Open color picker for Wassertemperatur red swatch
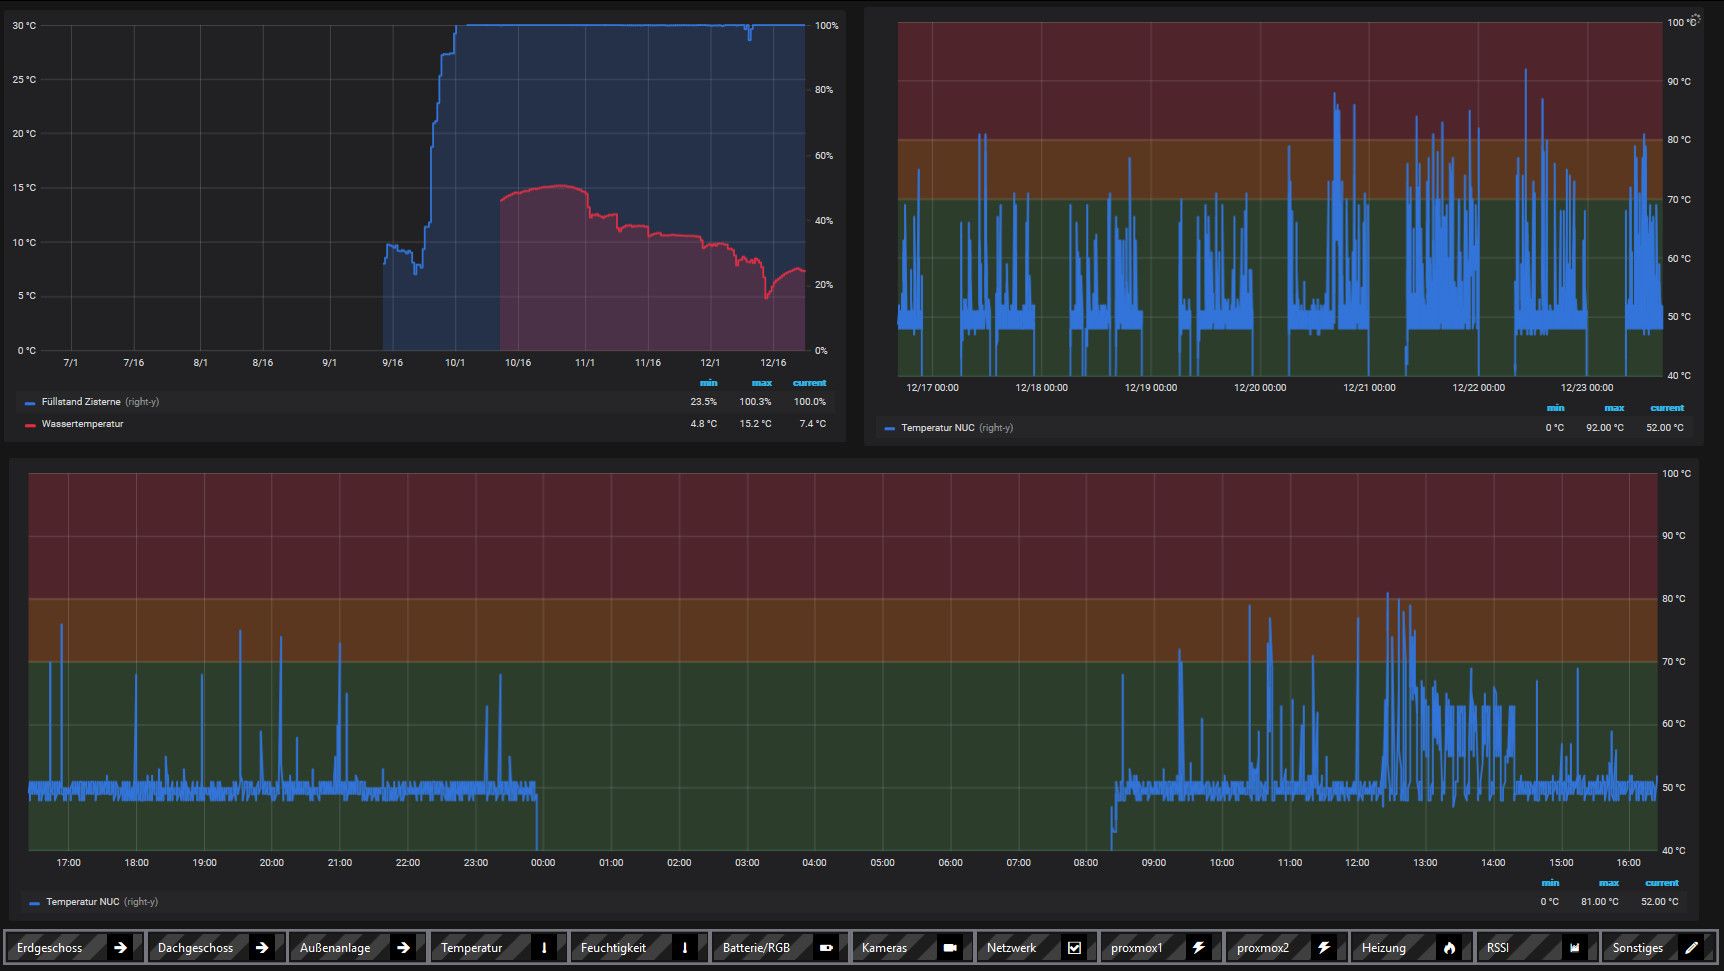Screen dimensions: 1724x971 point(30,425)
